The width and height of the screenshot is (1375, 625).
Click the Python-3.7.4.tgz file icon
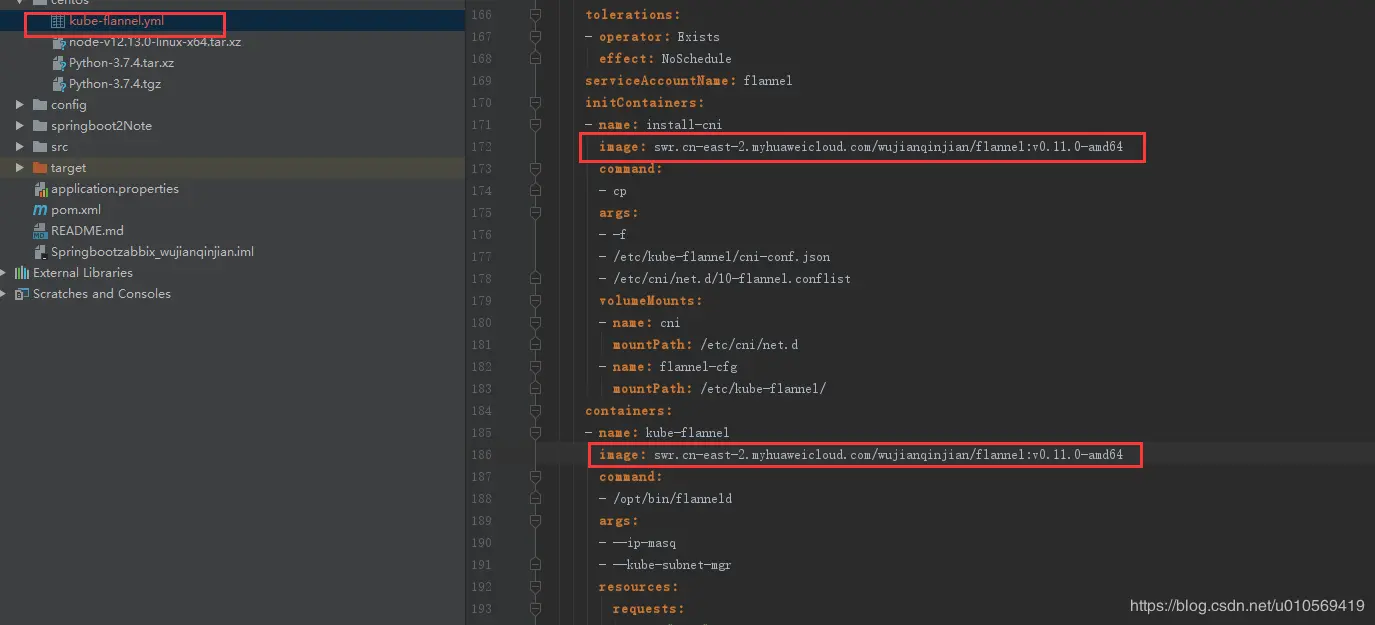click(58, 84)
